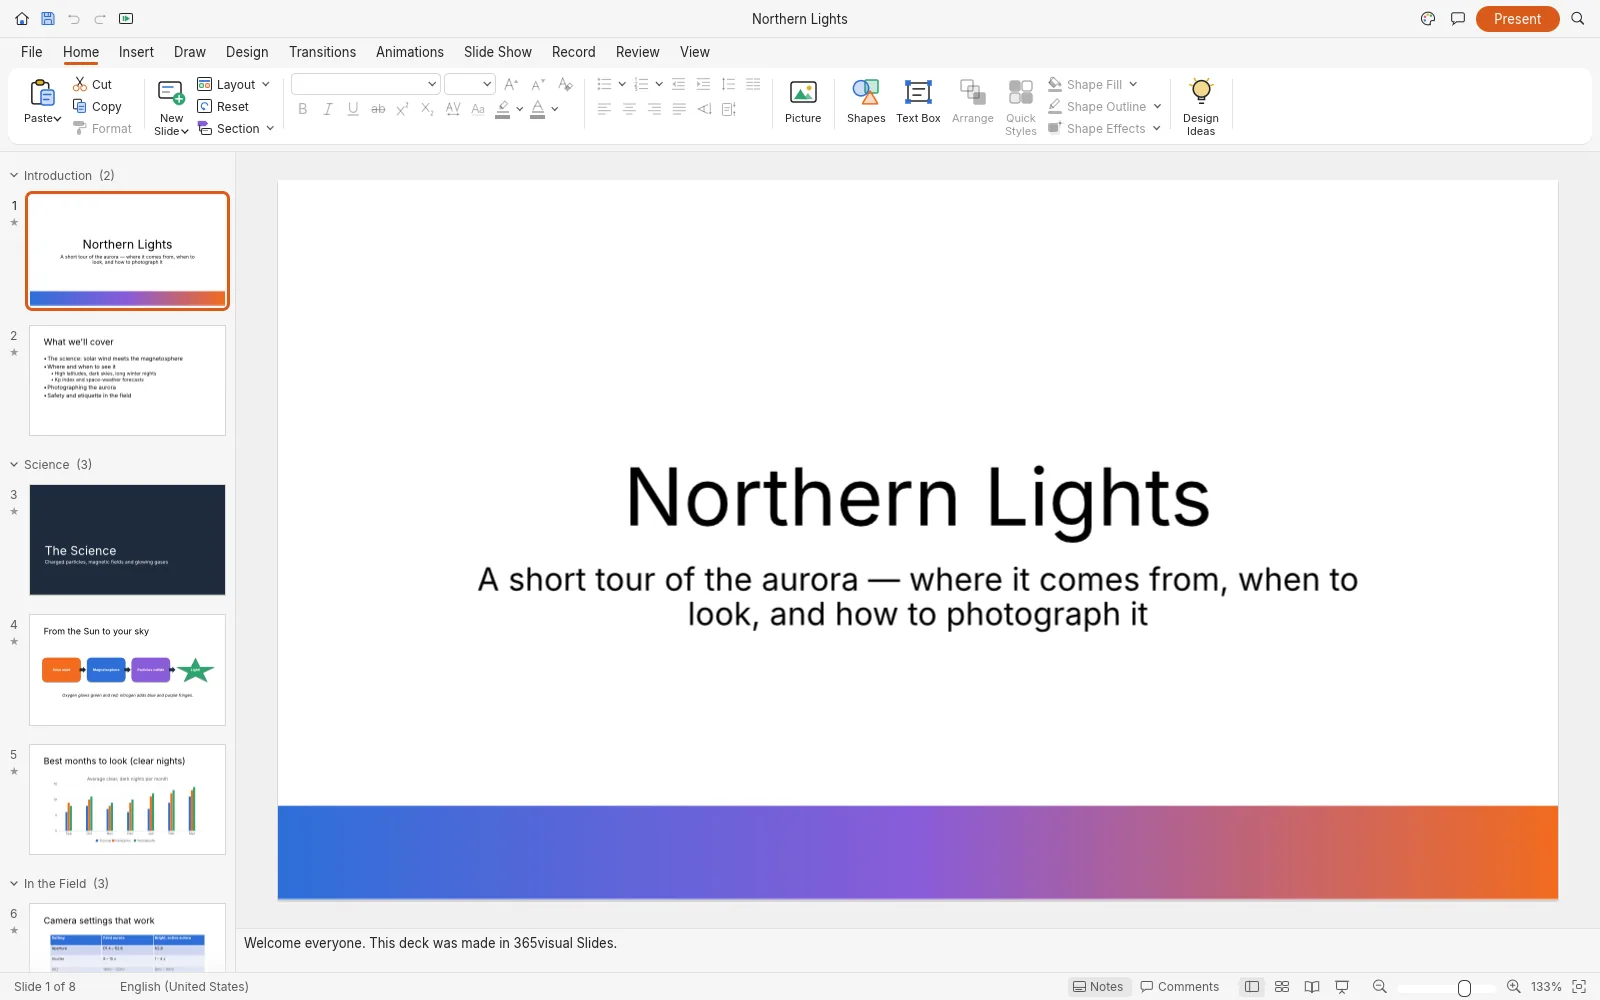This screenshot has height=1000, width=1600.
Task: Click the Home house icon in title bar
Action: pyautogui.click(x=22, y=19)
